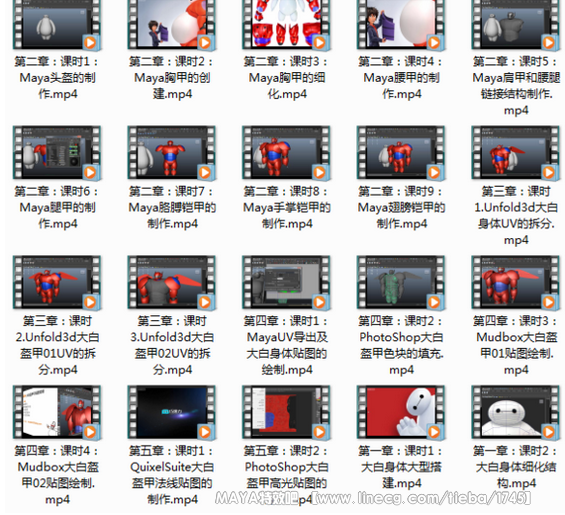This screenshot has height=515, width=565.
Task: Select the video icon for 第一章:课时1 大白身体大型搭建
Action: tap(401, 412)
